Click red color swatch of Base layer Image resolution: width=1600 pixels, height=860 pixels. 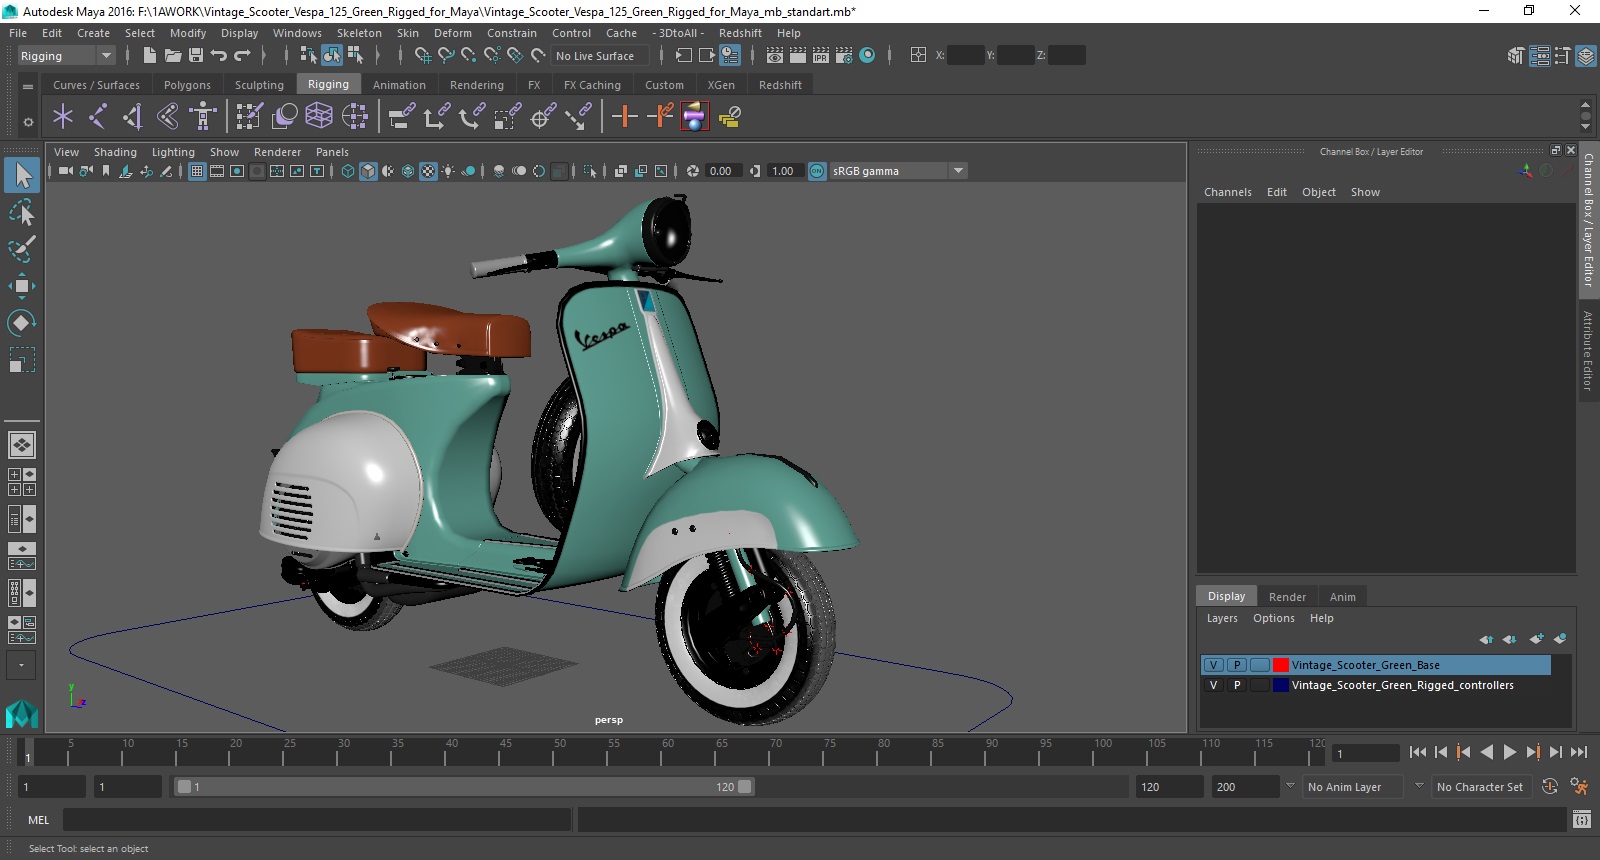click(1280, 665)
